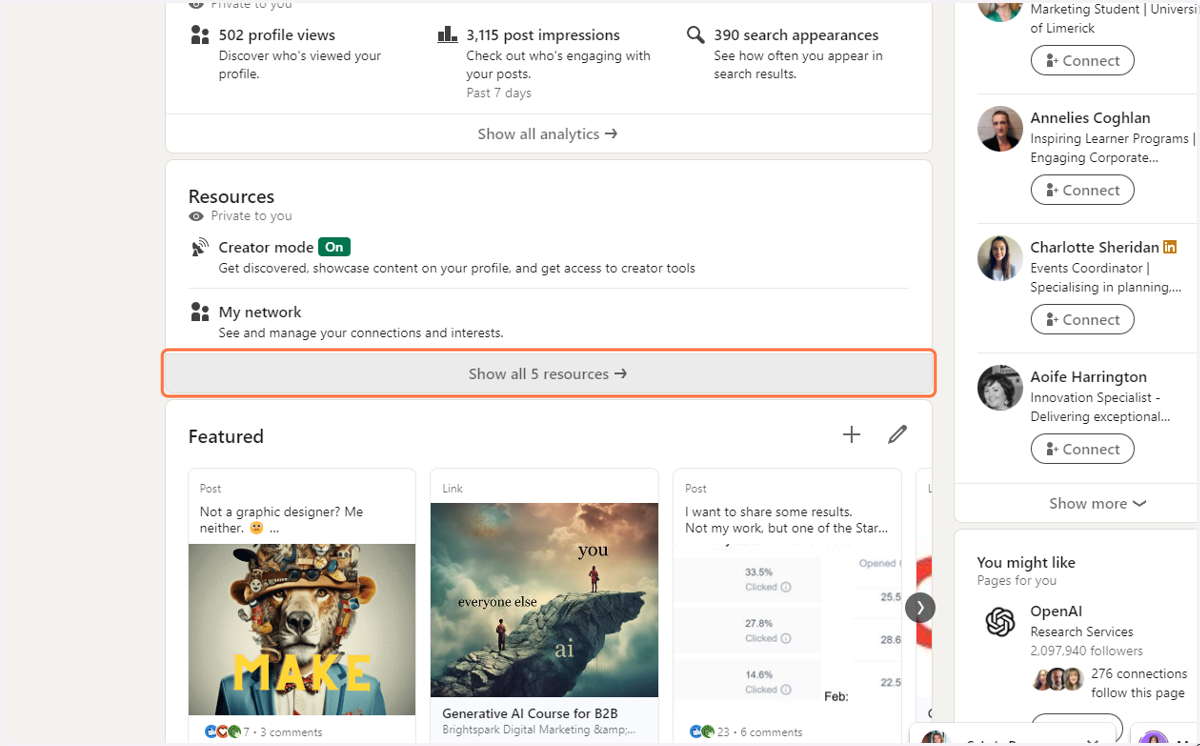Open the OpenAI page name
Screen dimensions: 1200x746
pyautogui.click(x=1057, y=611)
